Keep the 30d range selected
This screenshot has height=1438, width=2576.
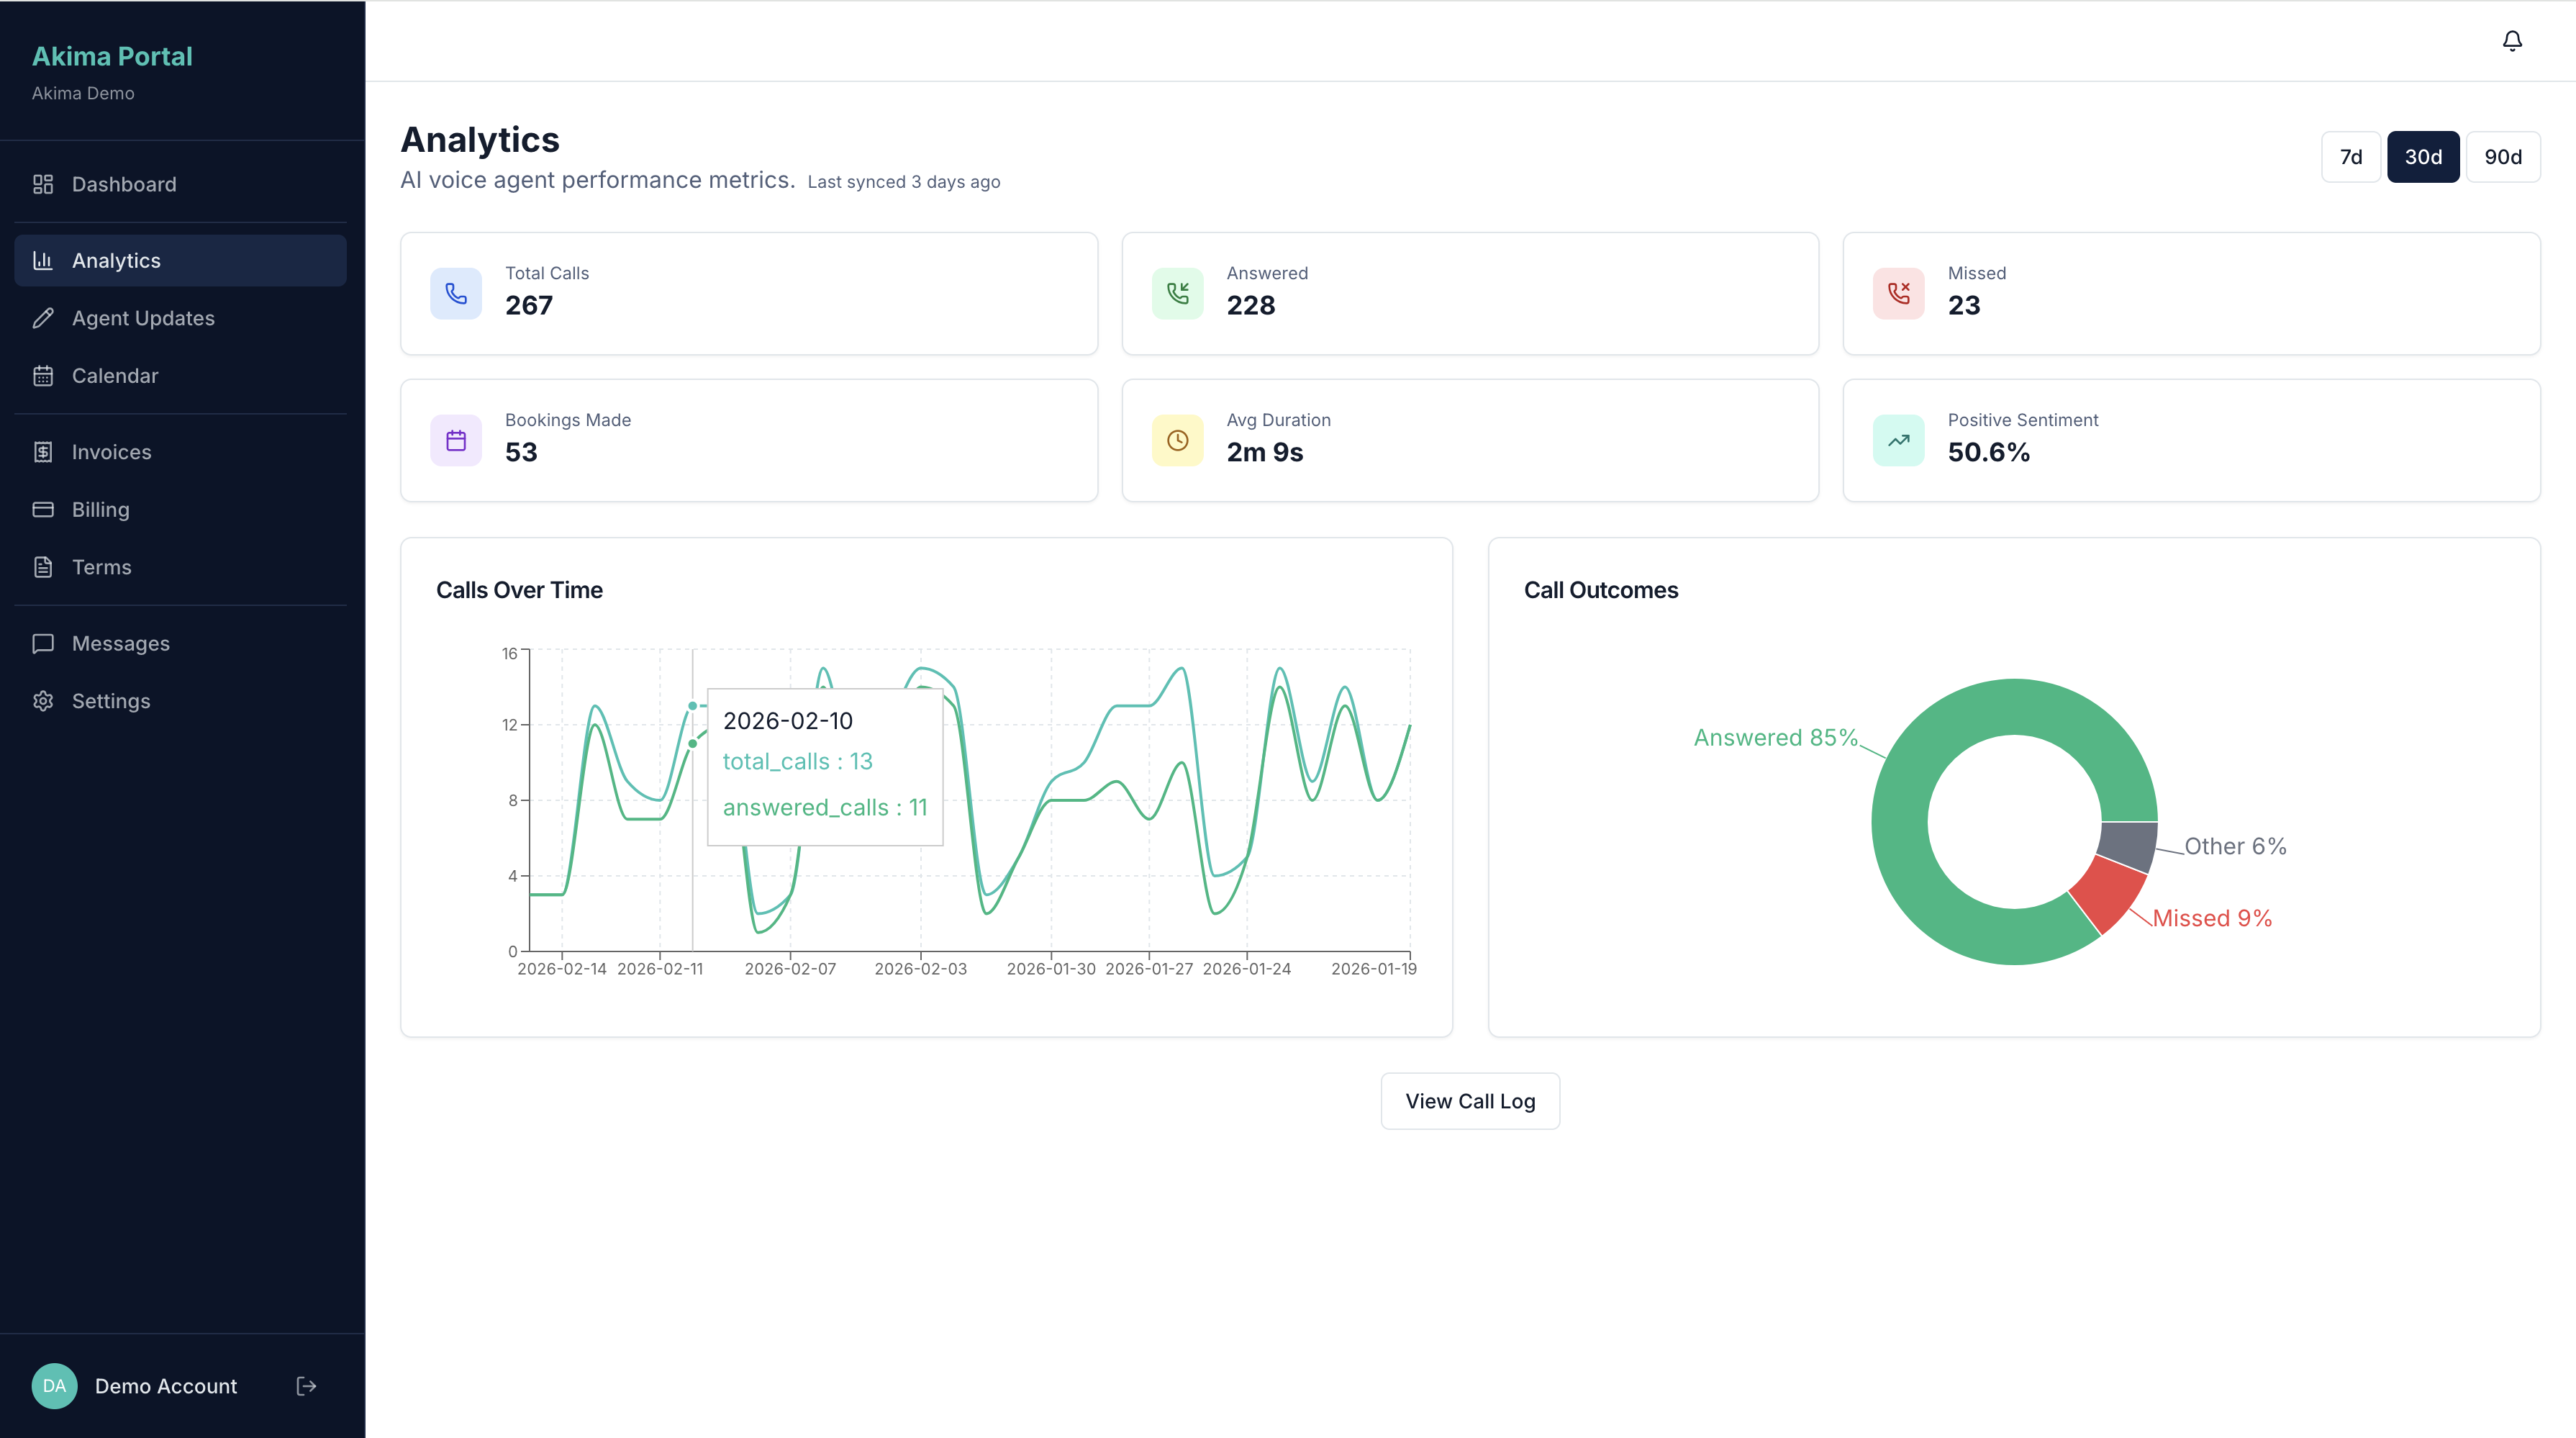pos(2424,156)
